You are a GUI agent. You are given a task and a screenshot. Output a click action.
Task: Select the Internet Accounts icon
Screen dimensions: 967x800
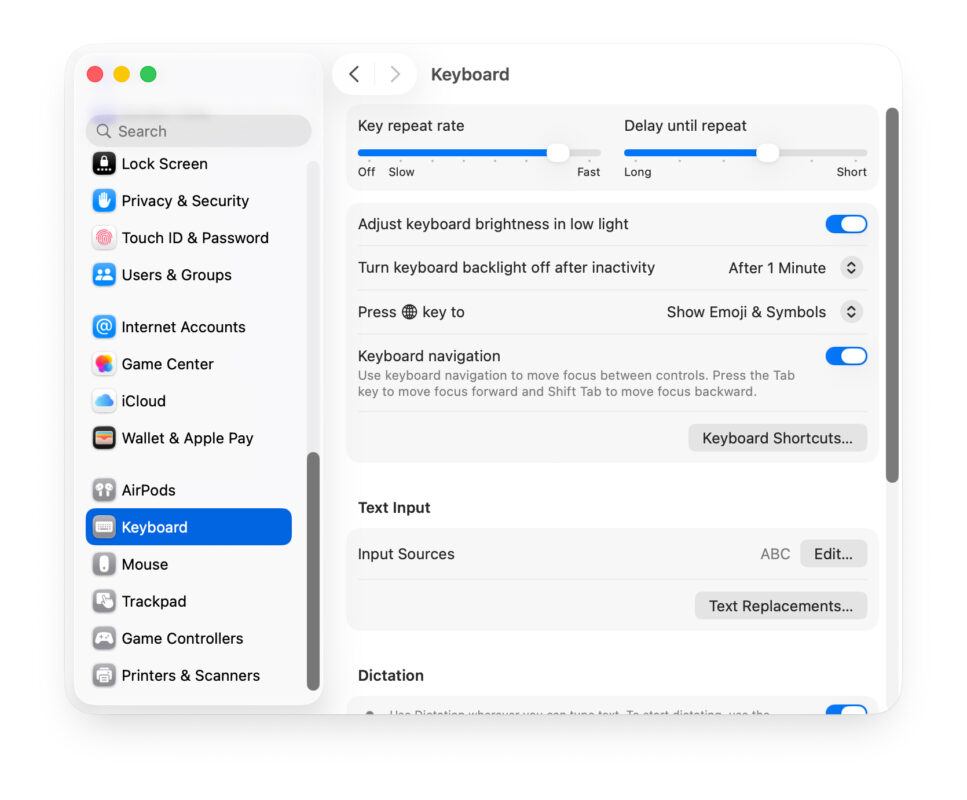[104, 326]
